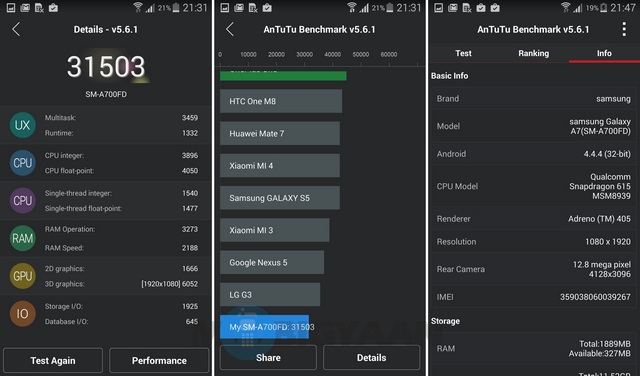Image resolution: width=640 pixels, height=376 pixels.
Task: Tap the orange IO score icon
Action: (22, 314)
